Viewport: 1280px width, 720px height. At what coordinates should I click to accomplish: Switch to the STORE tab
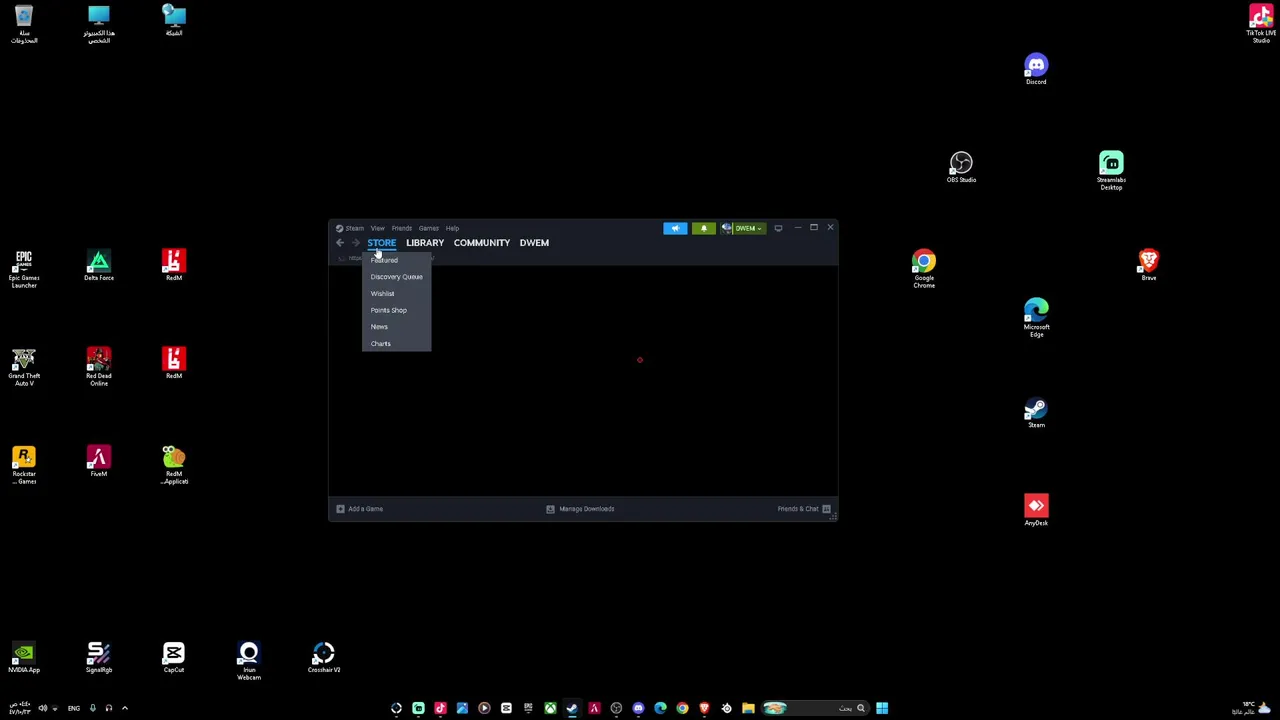tap(381, 243)
